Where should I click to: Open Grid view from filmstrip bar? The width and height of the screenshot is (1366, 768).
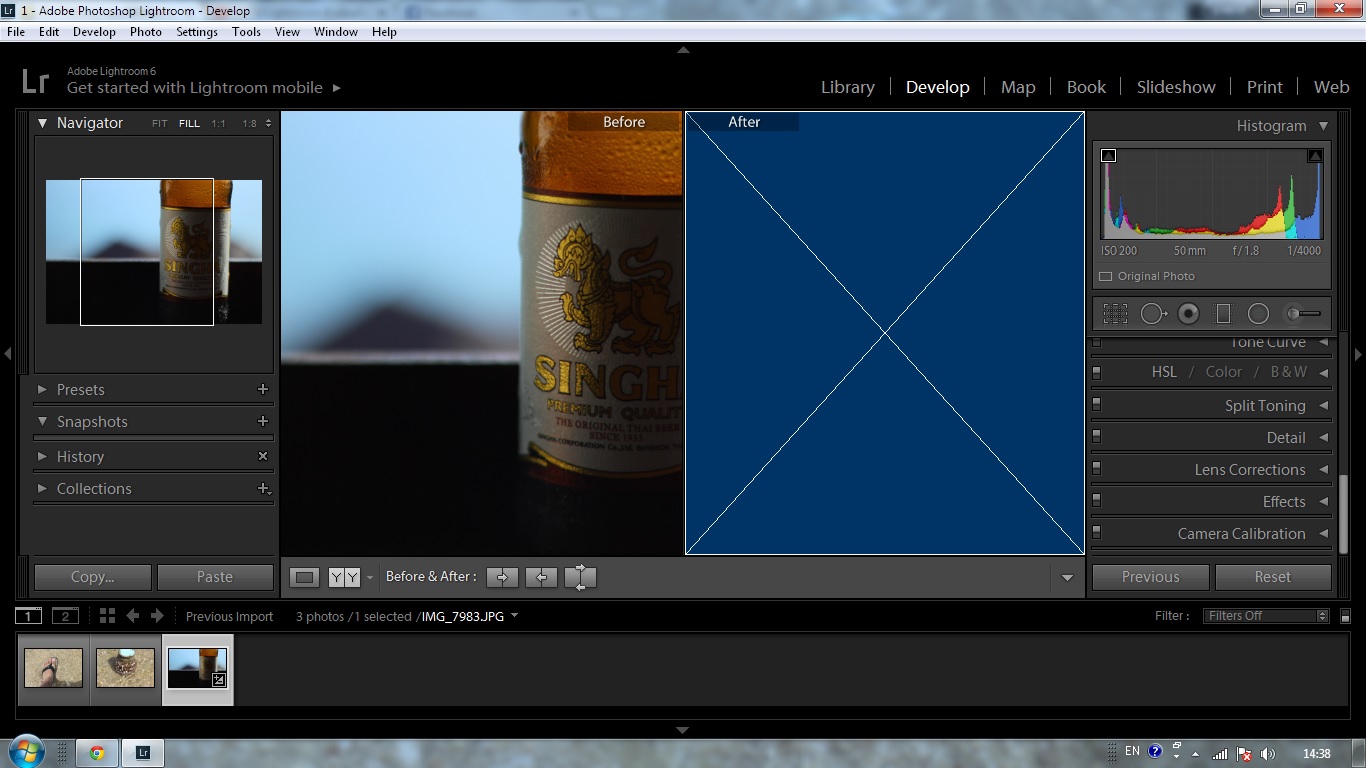click(x=107, y=616)
